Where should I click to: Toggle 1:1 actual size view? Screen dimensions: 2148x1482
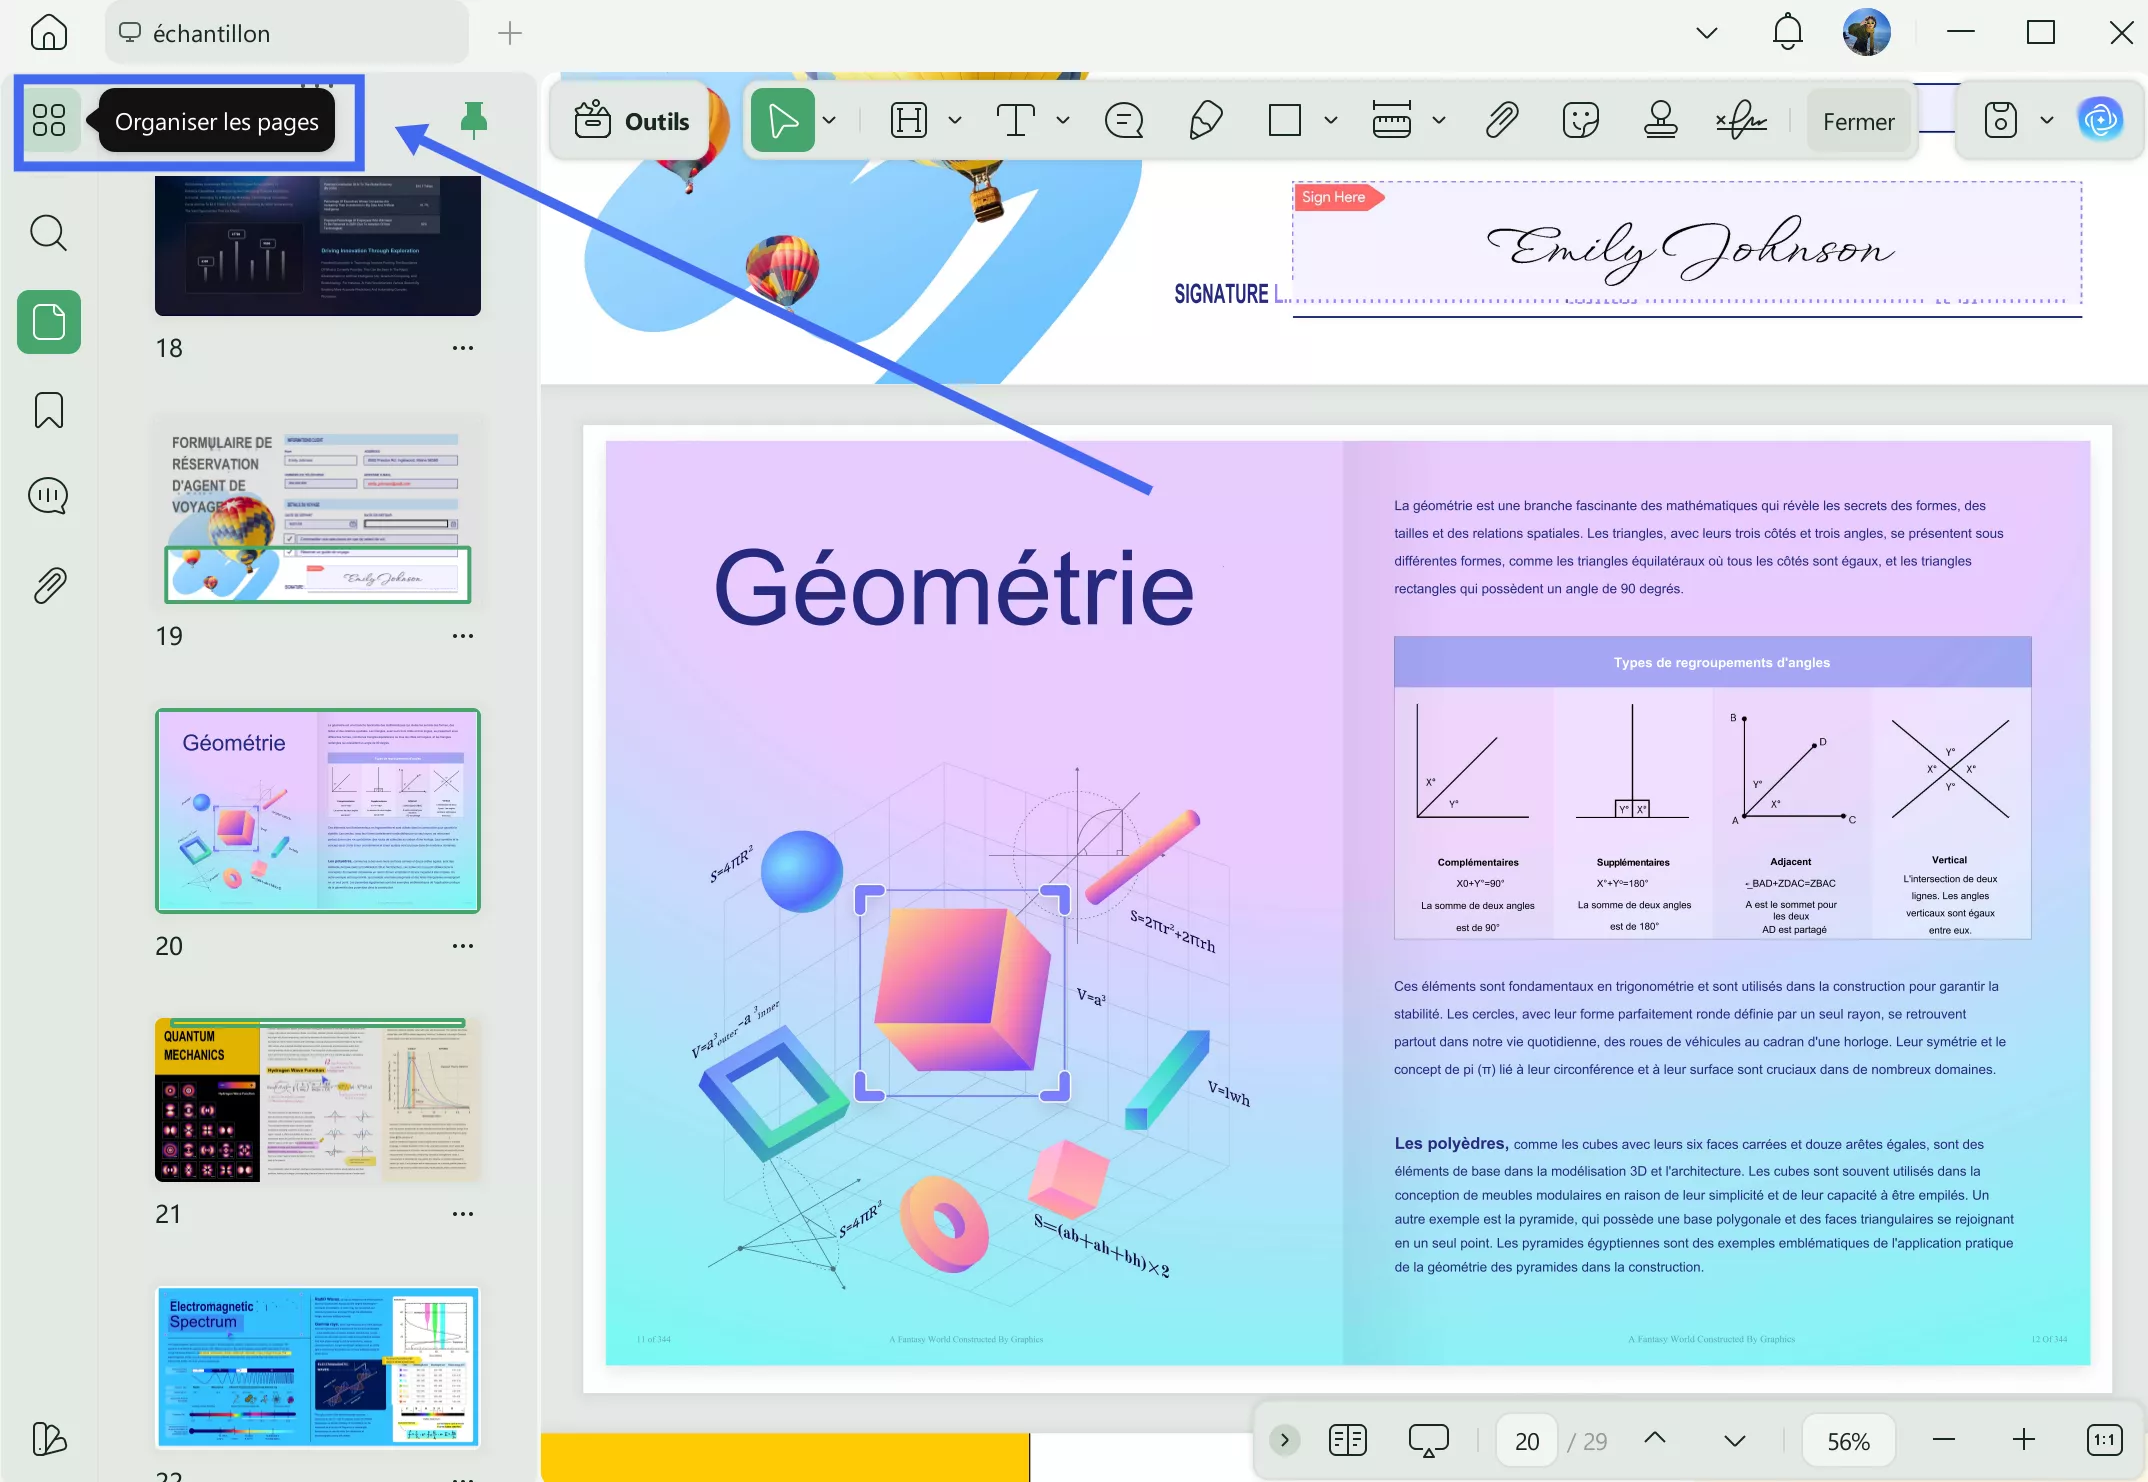[2103, 1440]
